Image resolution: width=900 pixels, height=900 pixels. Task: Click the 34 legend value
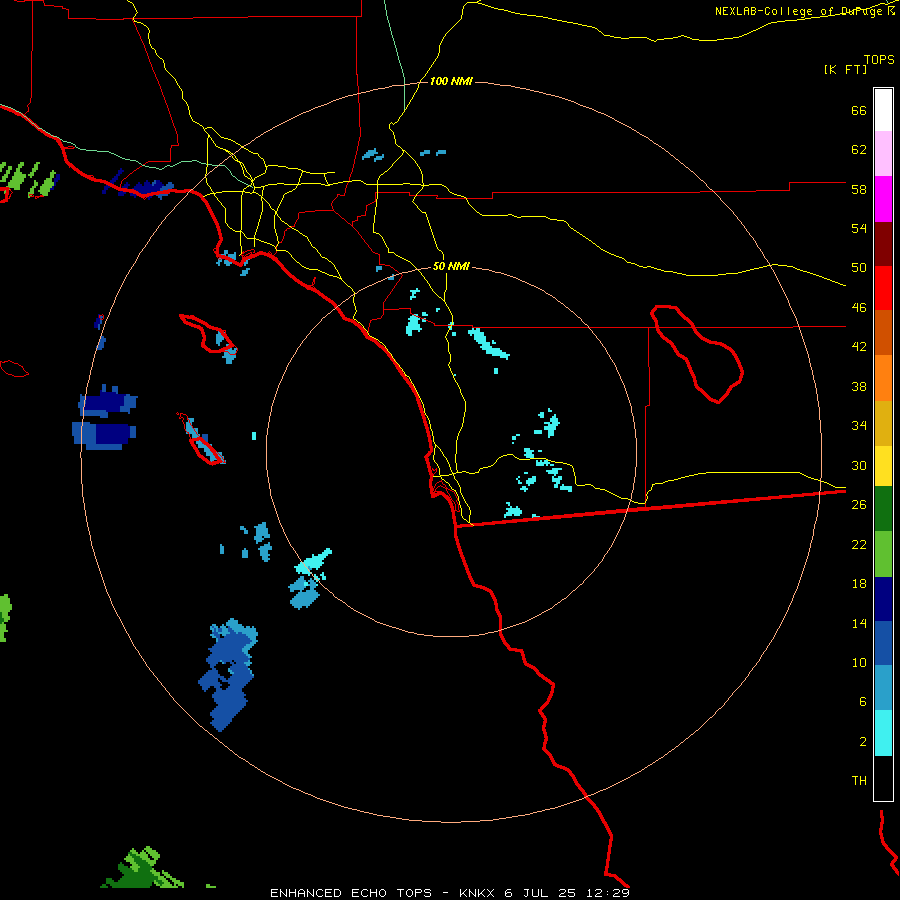coord(859,425)
